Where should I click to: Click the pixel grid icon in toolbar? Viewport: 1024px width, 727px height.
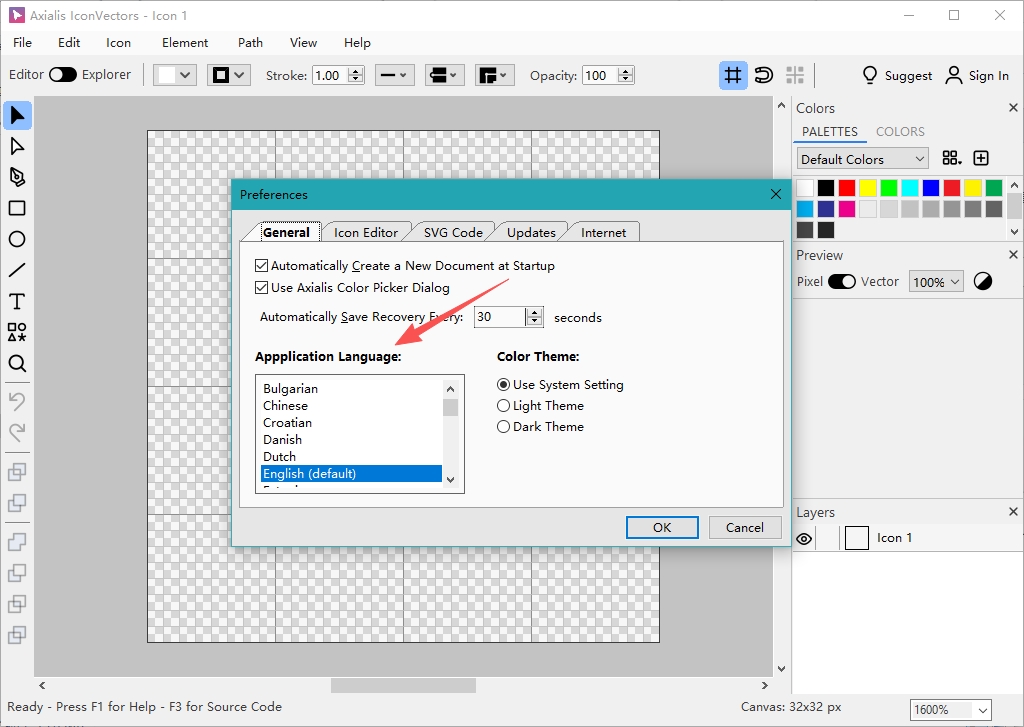(x=795, y=75)
